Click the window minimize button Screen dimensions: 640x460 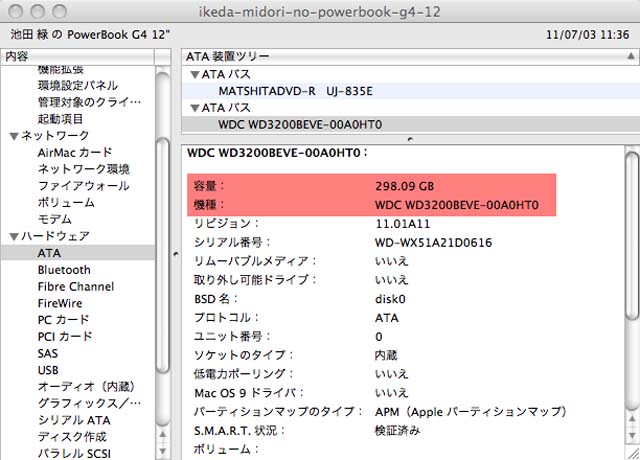click(38, 11)
